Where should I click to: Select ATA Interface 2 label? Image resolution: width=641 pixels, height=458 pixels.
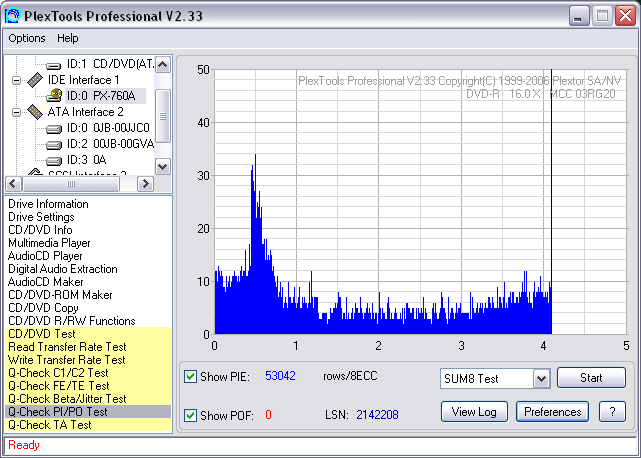85,112
